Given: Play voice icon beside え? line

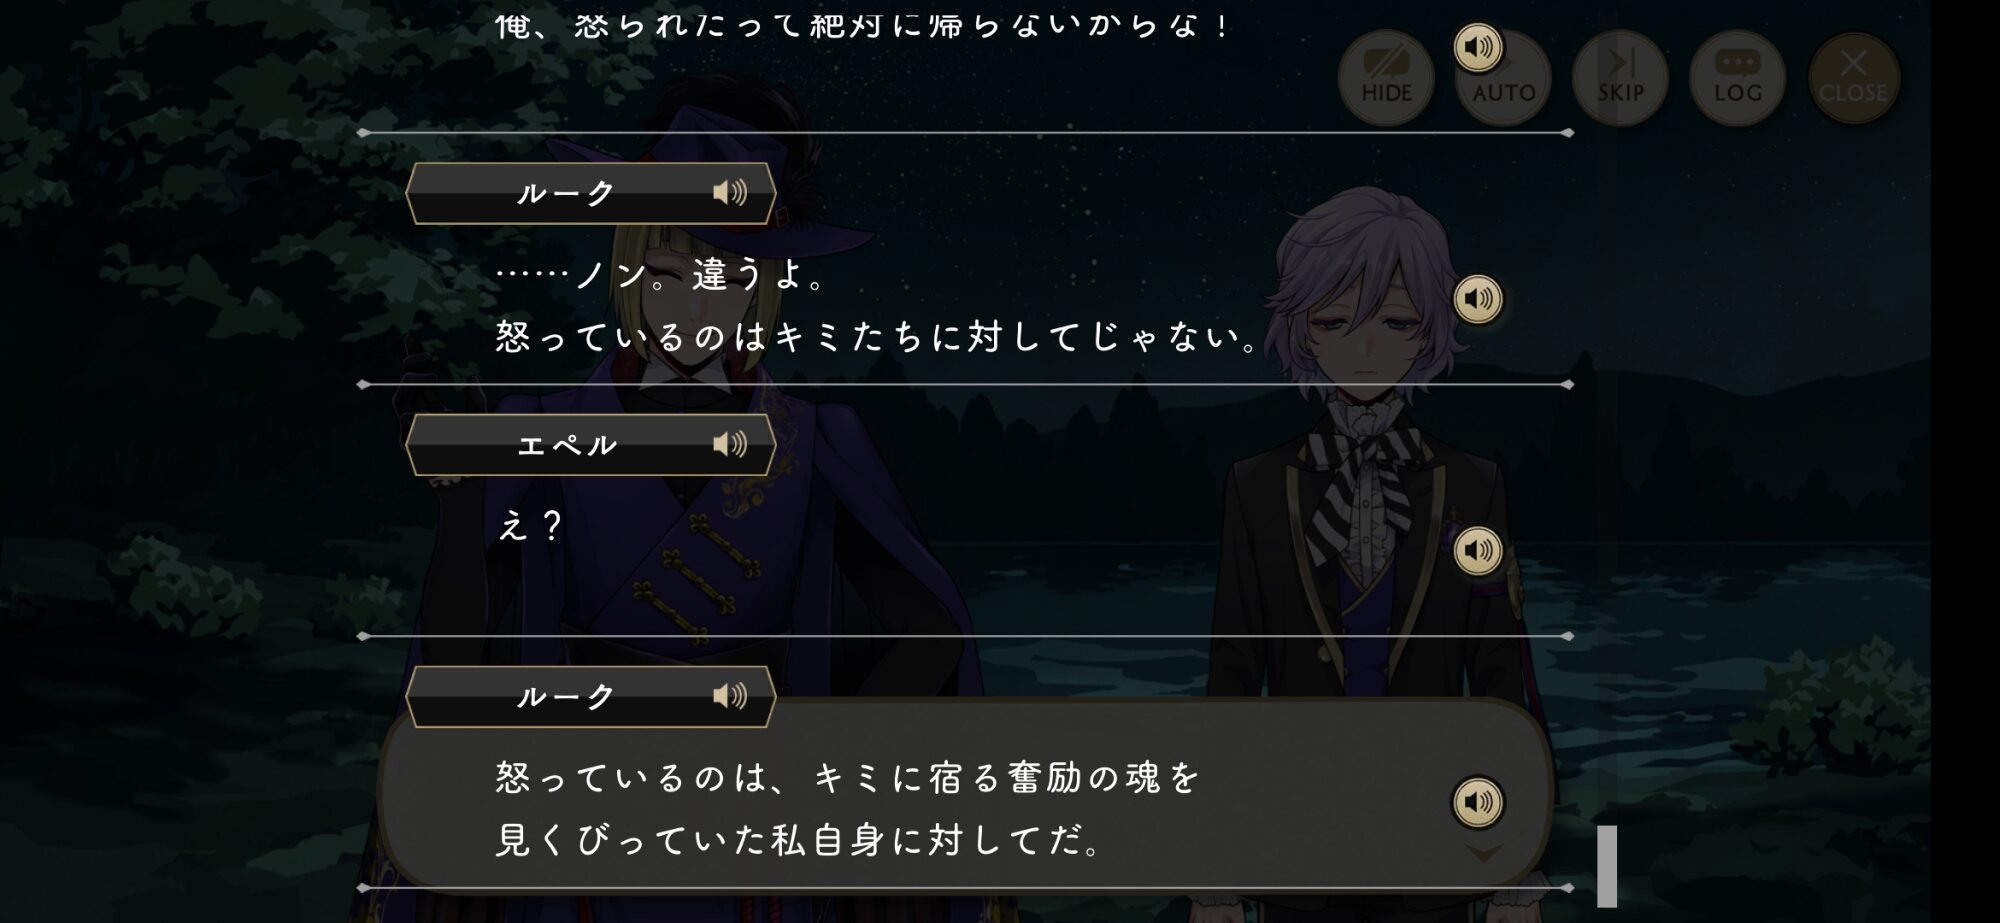Looking at the screenshot, I should point(1478,551).
